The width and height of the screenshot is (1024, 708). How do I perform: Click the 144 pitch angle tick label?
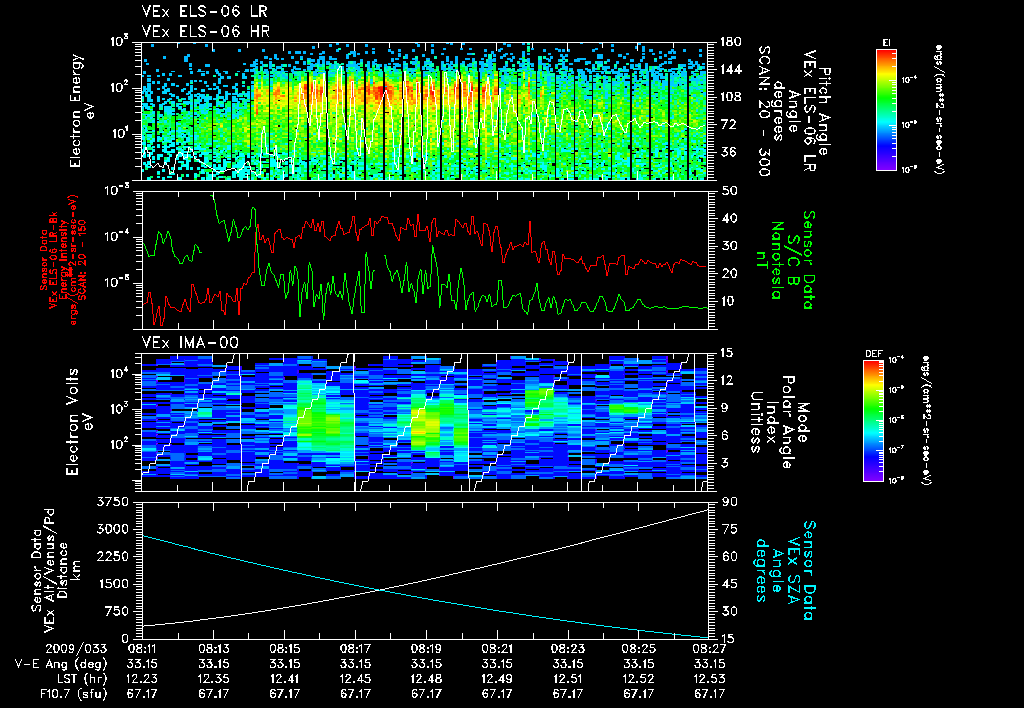(730, 69)
